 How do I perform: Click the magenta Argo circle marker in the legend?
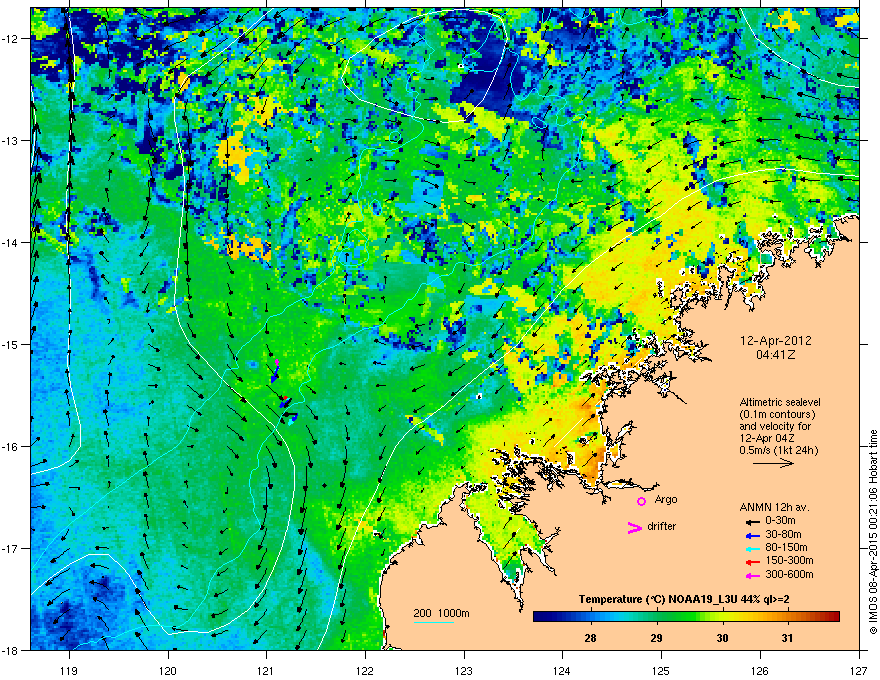pyautogui.click(x=641, y=501)
